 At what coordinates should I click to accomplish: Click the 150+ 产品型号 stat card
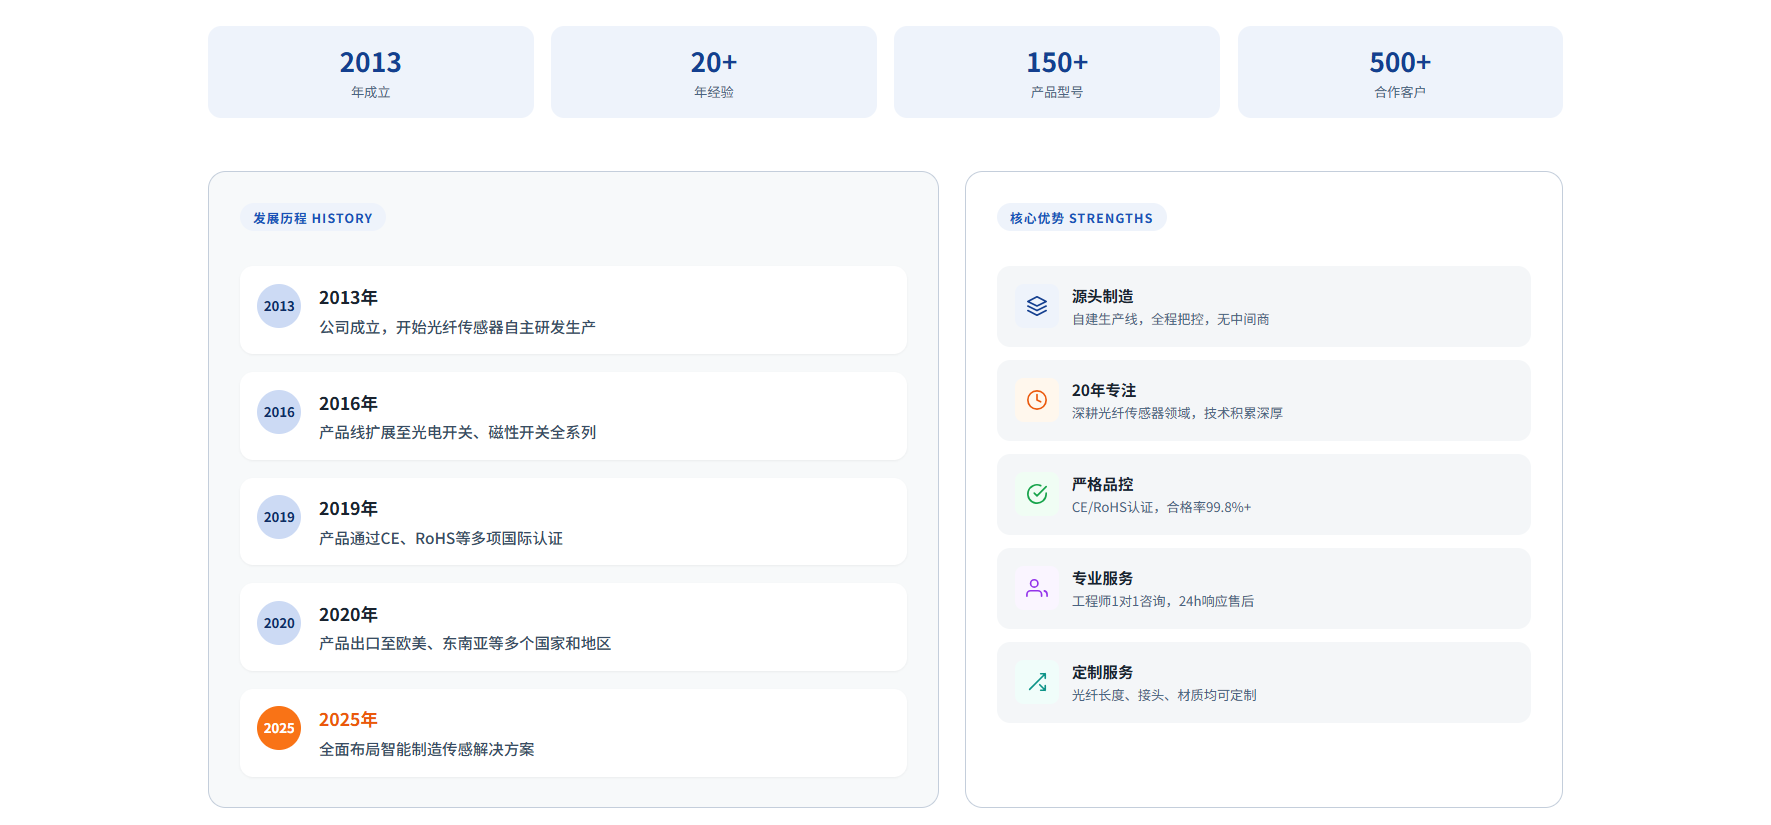pyautogui.click(x=1057, y=72)
